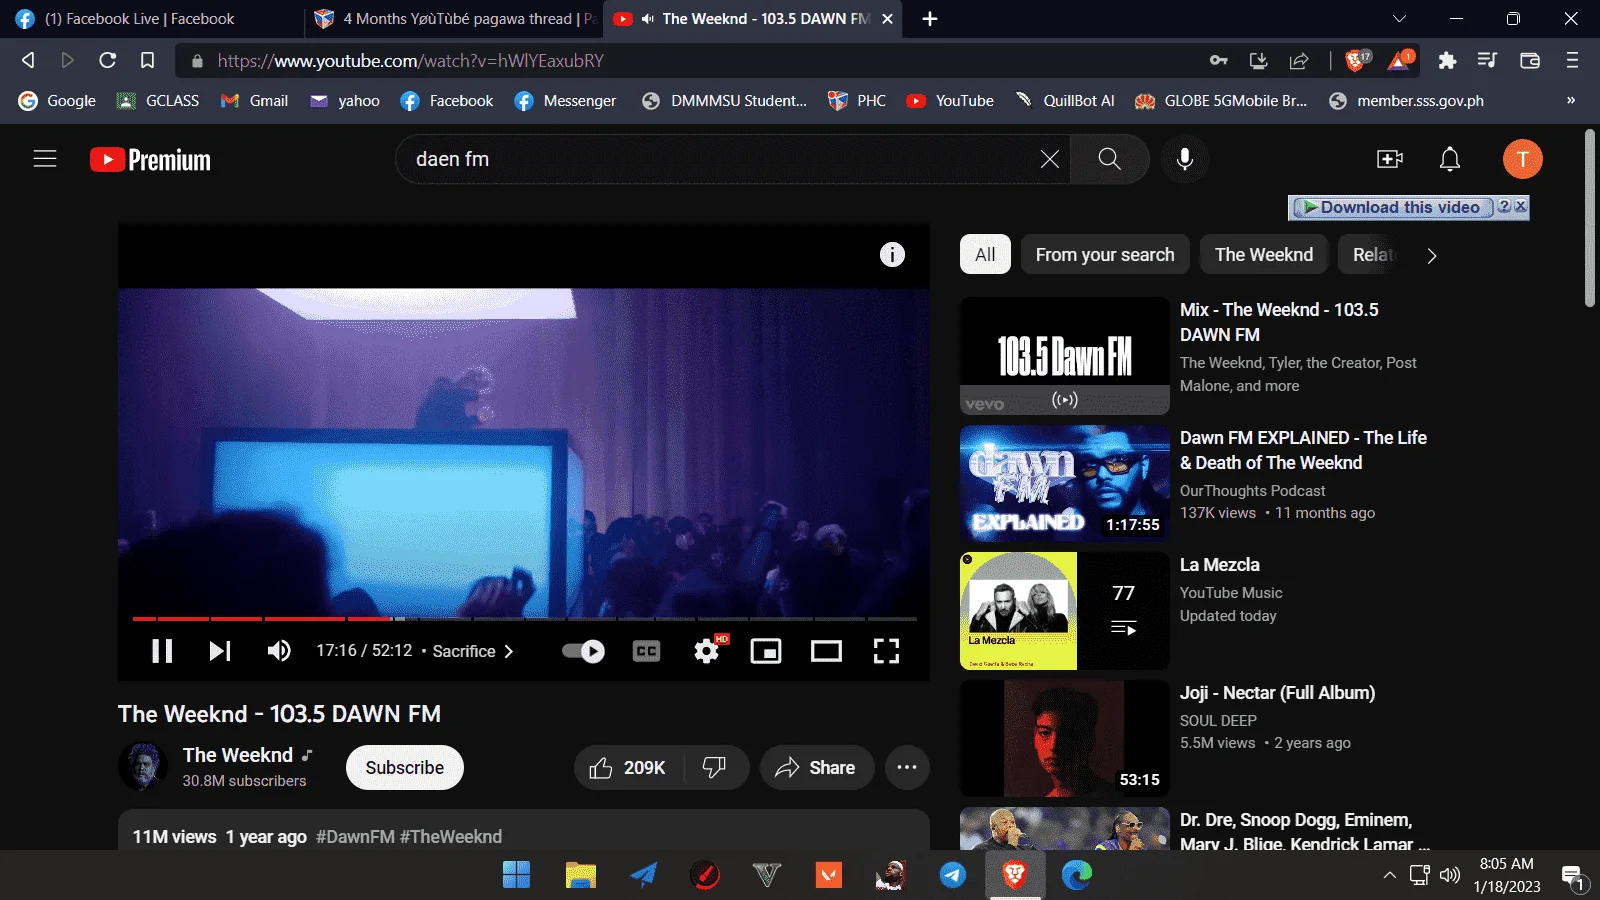The width and height of the screenshot is (1600, 900).
Task: Open a new browser tab
Action: 930,19
